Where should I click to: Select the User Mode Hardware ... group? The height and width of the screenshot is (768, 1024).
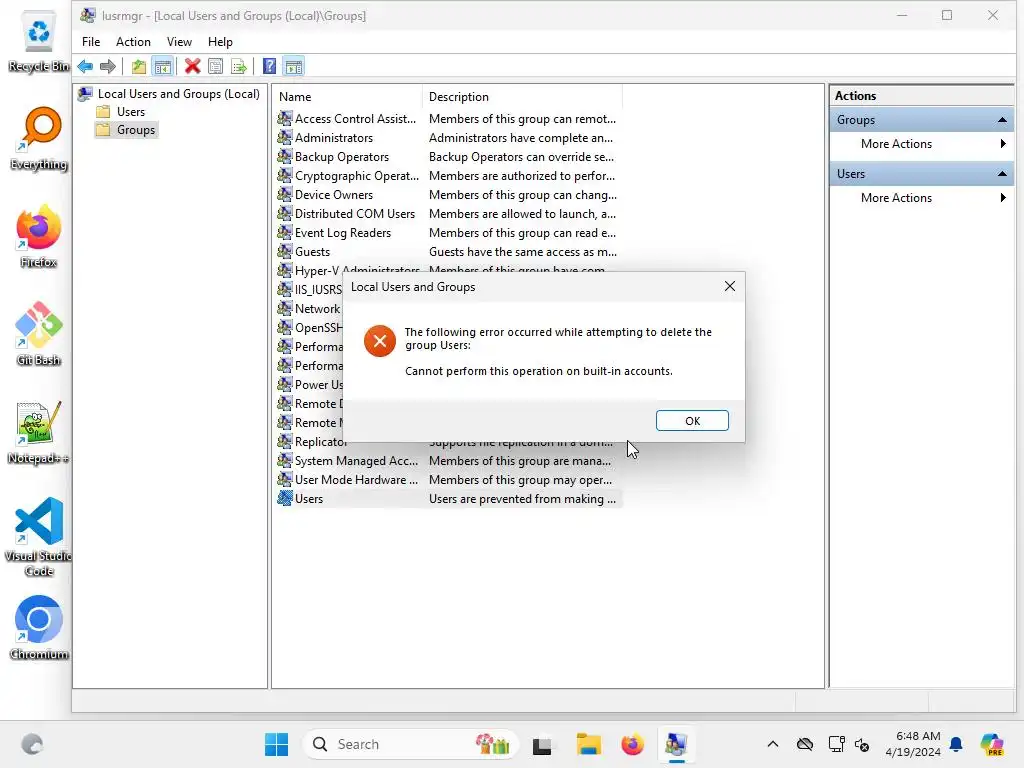click(449, 480)
